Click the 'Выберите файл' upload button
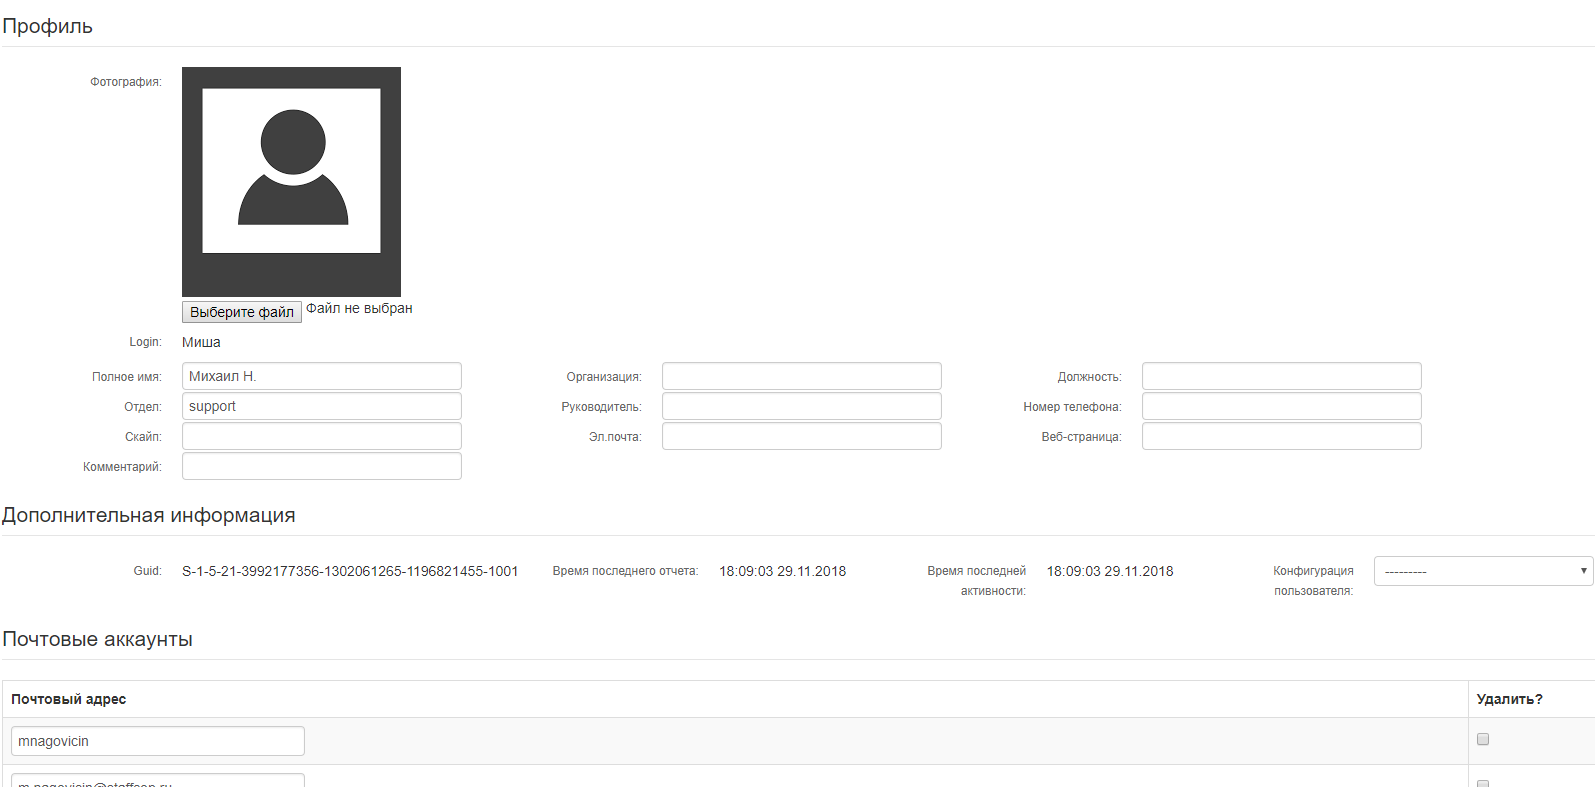Screen dimensions: 1595x787 [x=242, y=312]
